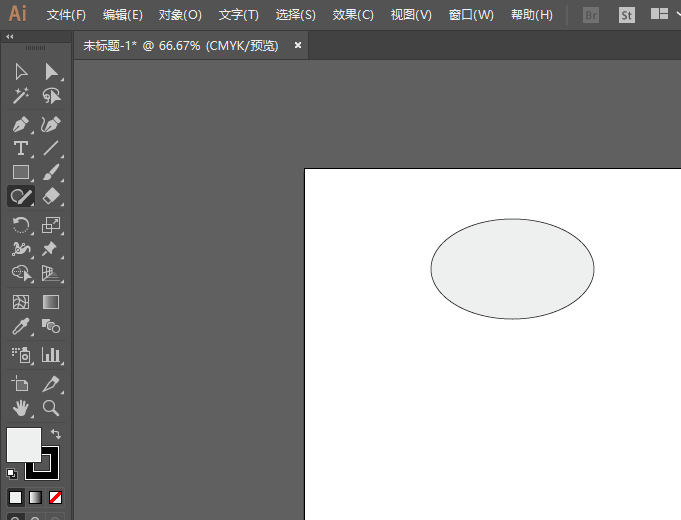Select the Type tool
681x520 pixels.
pos(20,148)
